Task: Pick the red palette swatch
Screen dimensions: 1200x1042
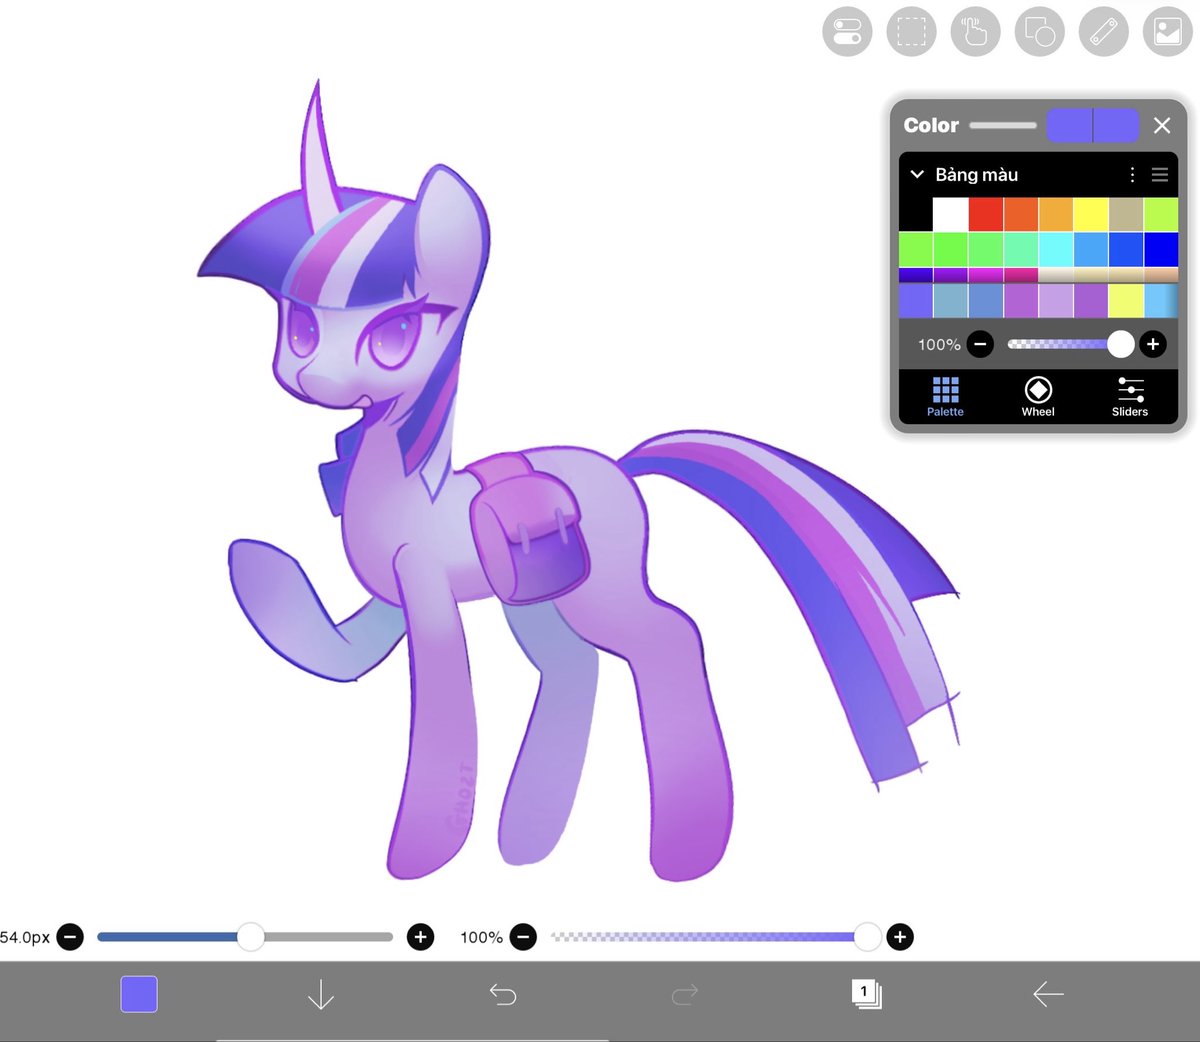Action: point(986,214)
